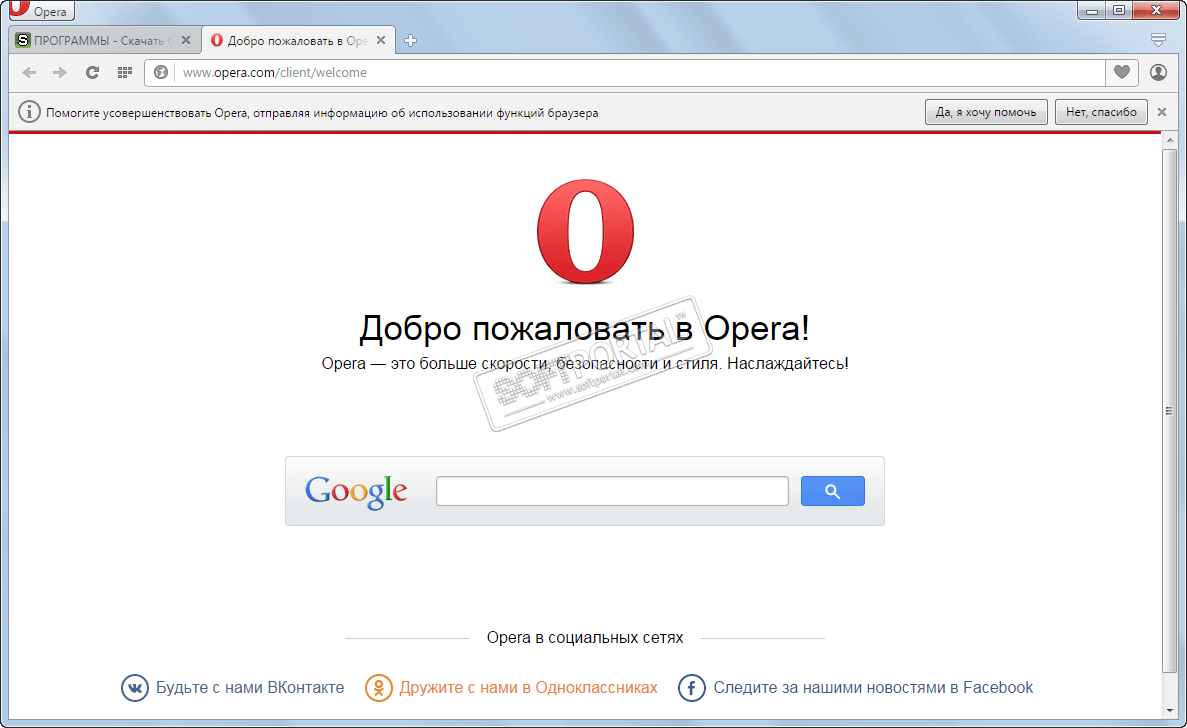The height and width of the screenshot is (728, 1187).
Task: Open a new tab with plus button
Action: tap(410, 41)
